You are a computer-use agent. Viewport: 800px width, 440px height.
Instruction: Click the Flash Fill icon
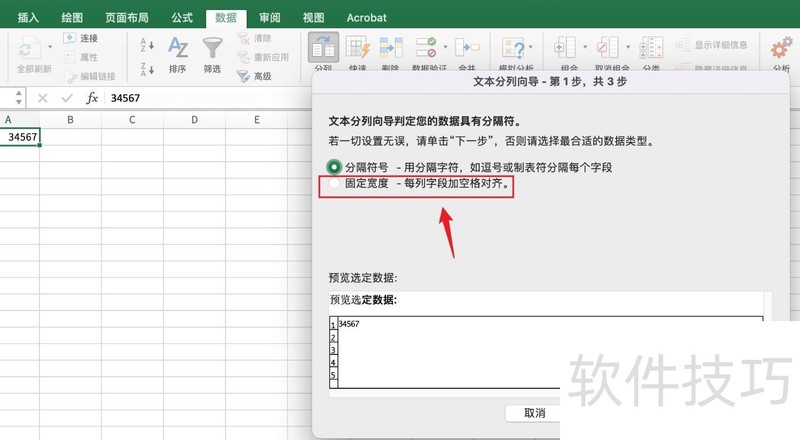pos(358,47)
